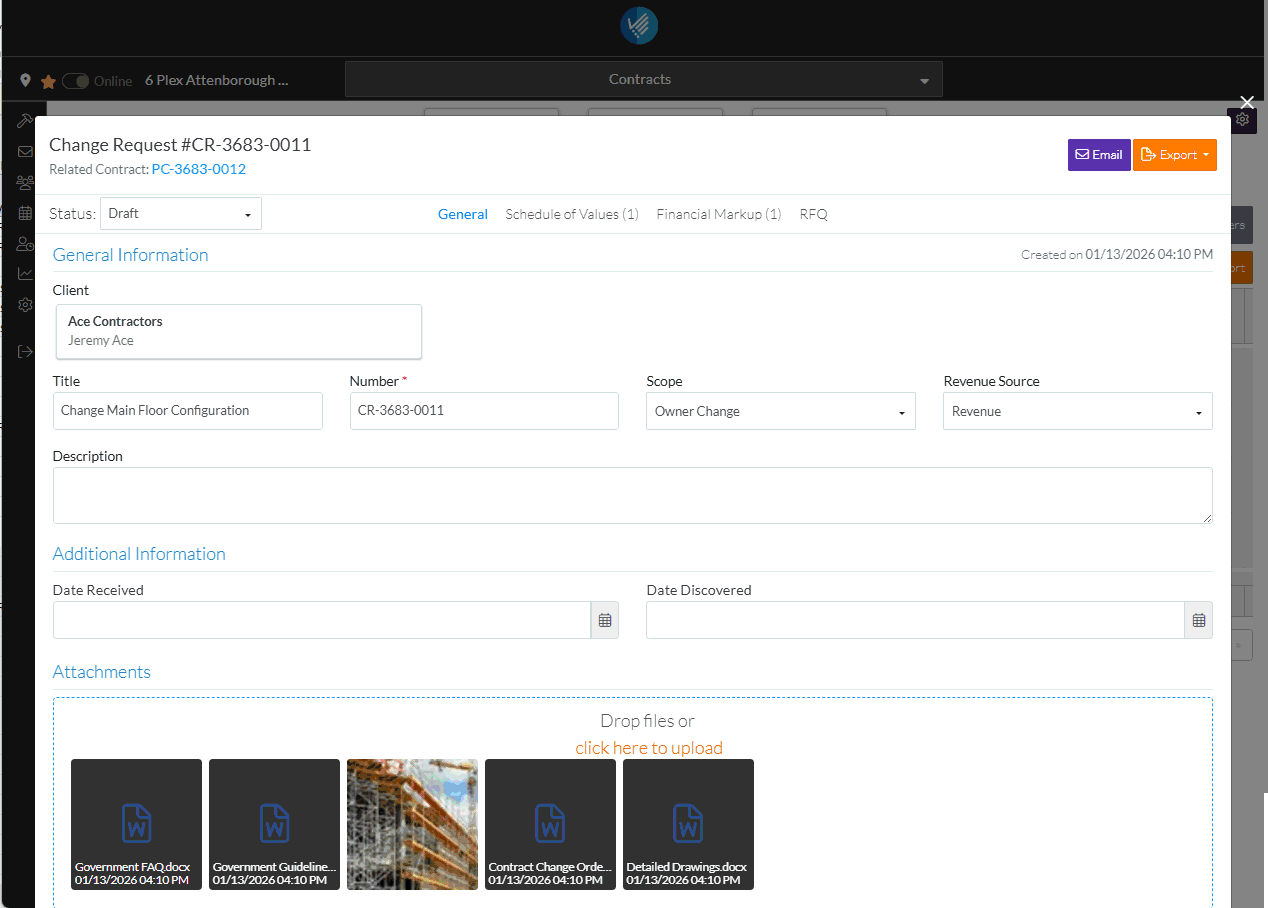
Task: Switch to Schedule of Values tab
Action: click(x=571, y=214)
